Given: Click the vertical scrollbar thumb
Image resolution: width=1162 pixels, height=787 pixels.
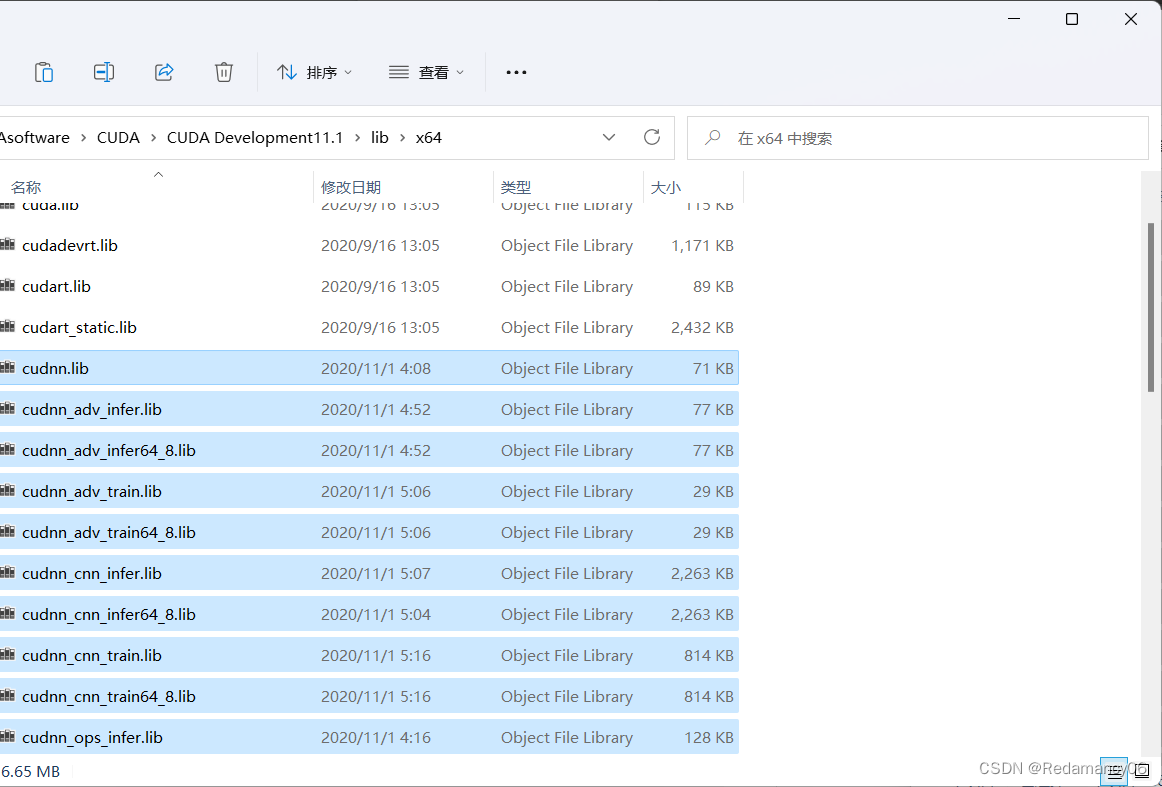Looking at the screenshot, I should (1151, 307).
